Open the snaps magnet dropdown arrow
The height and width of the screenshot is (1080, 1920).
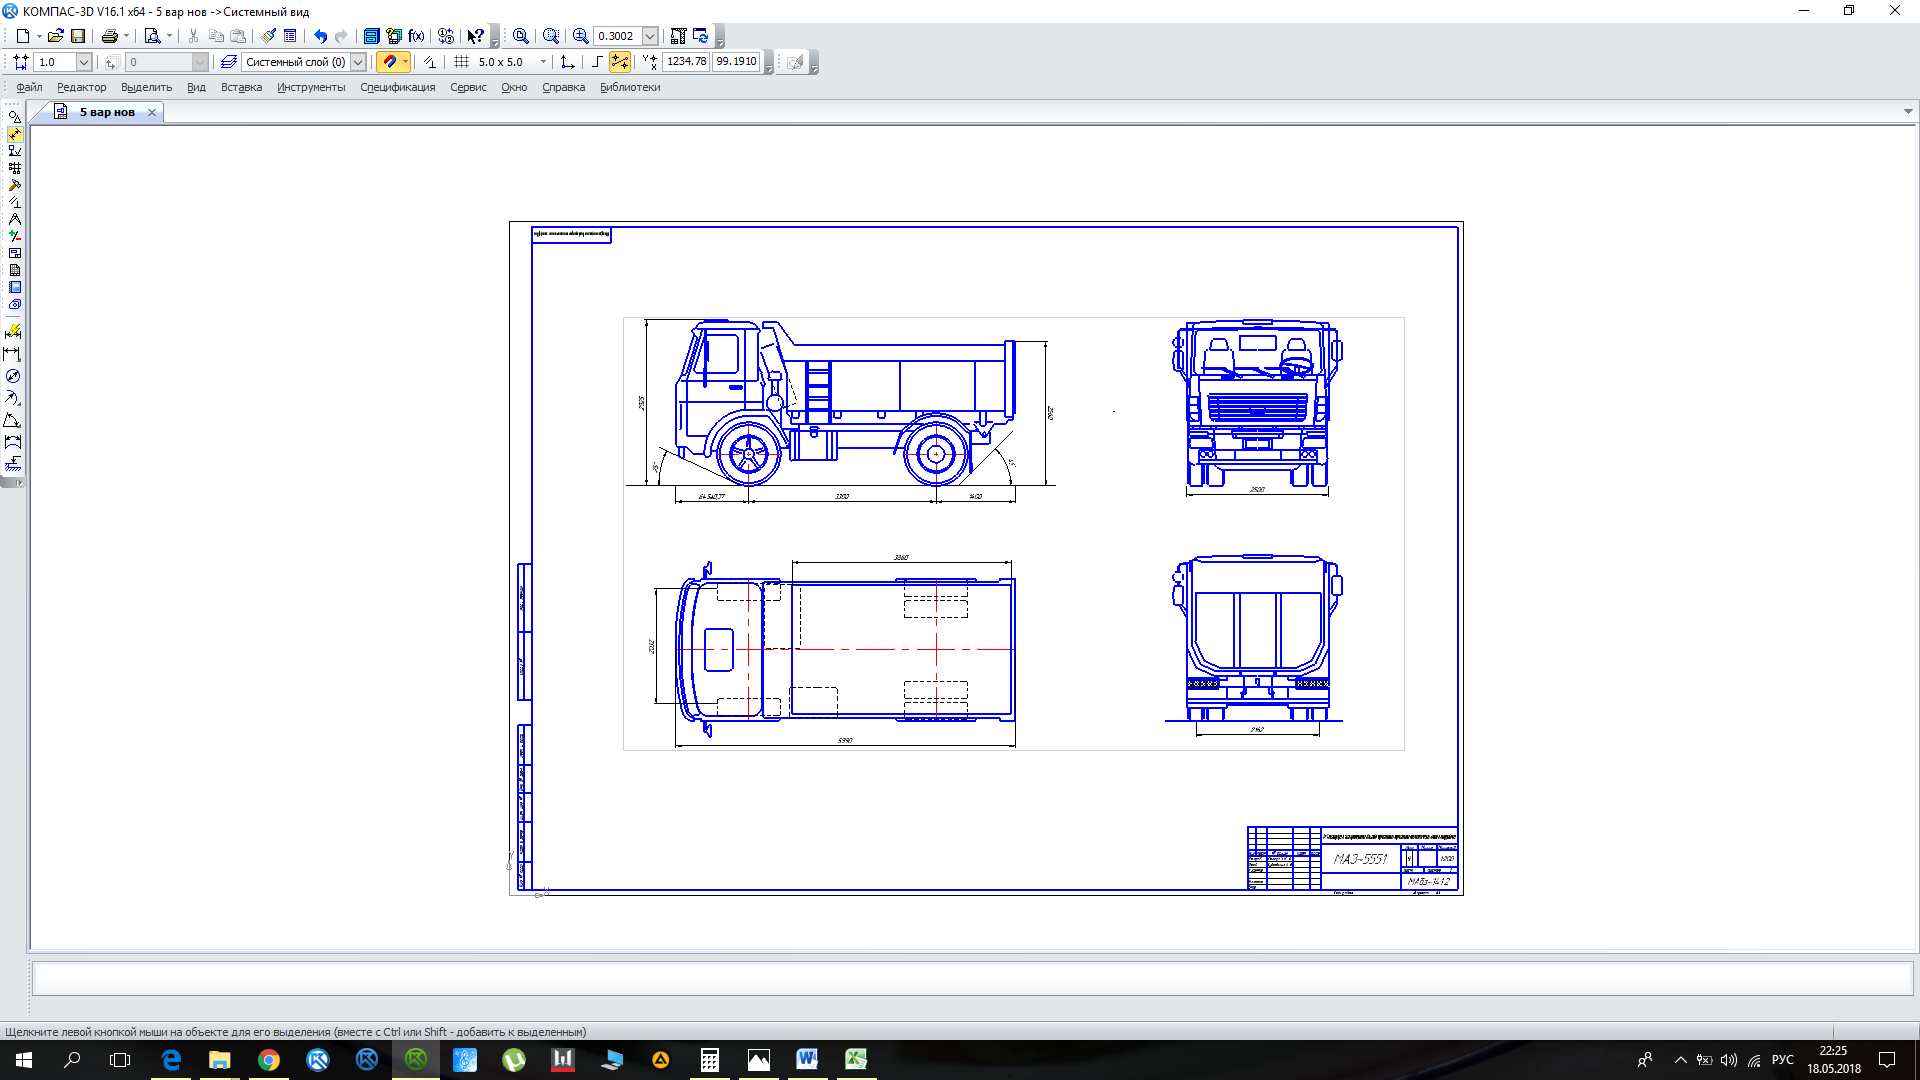[405, 62]
